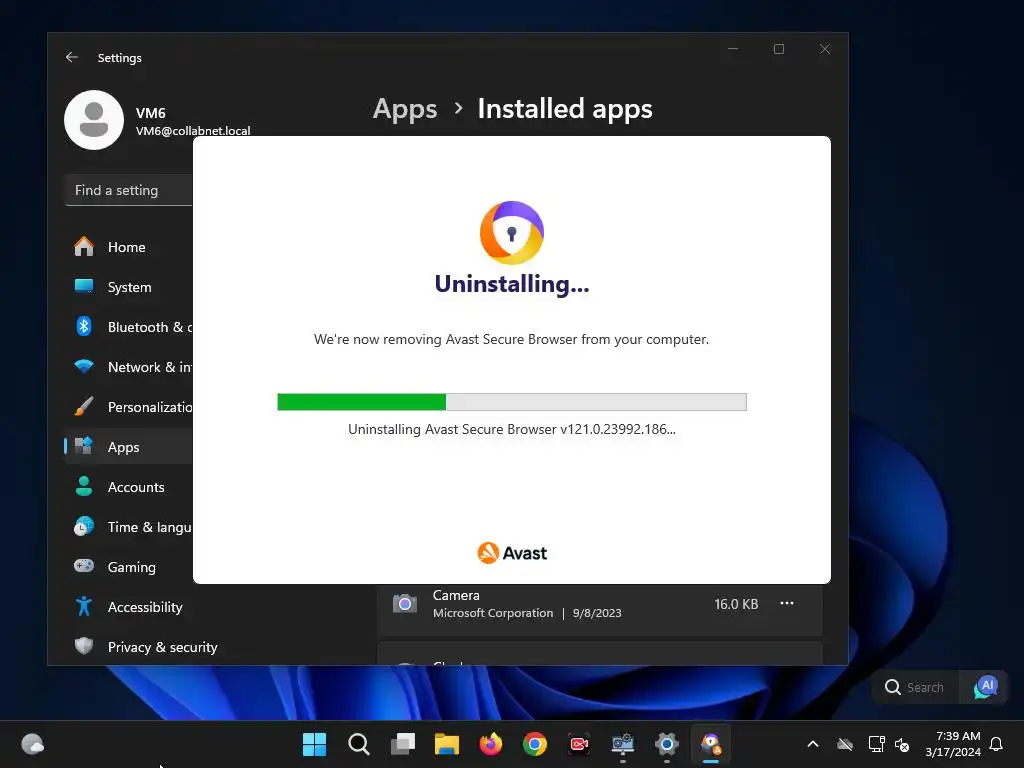Click the Accounts person icon
Viewport: 1024px width, 768px height.
[84, 486]
